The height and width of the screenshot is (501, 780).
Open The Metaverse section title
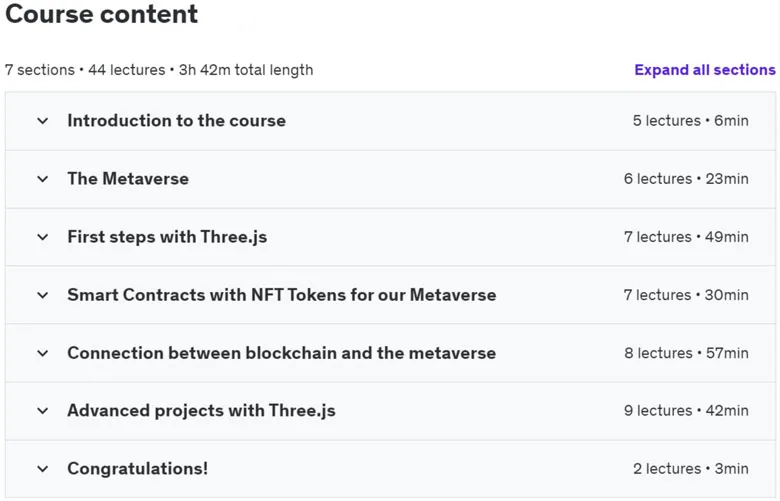point(128,179)
